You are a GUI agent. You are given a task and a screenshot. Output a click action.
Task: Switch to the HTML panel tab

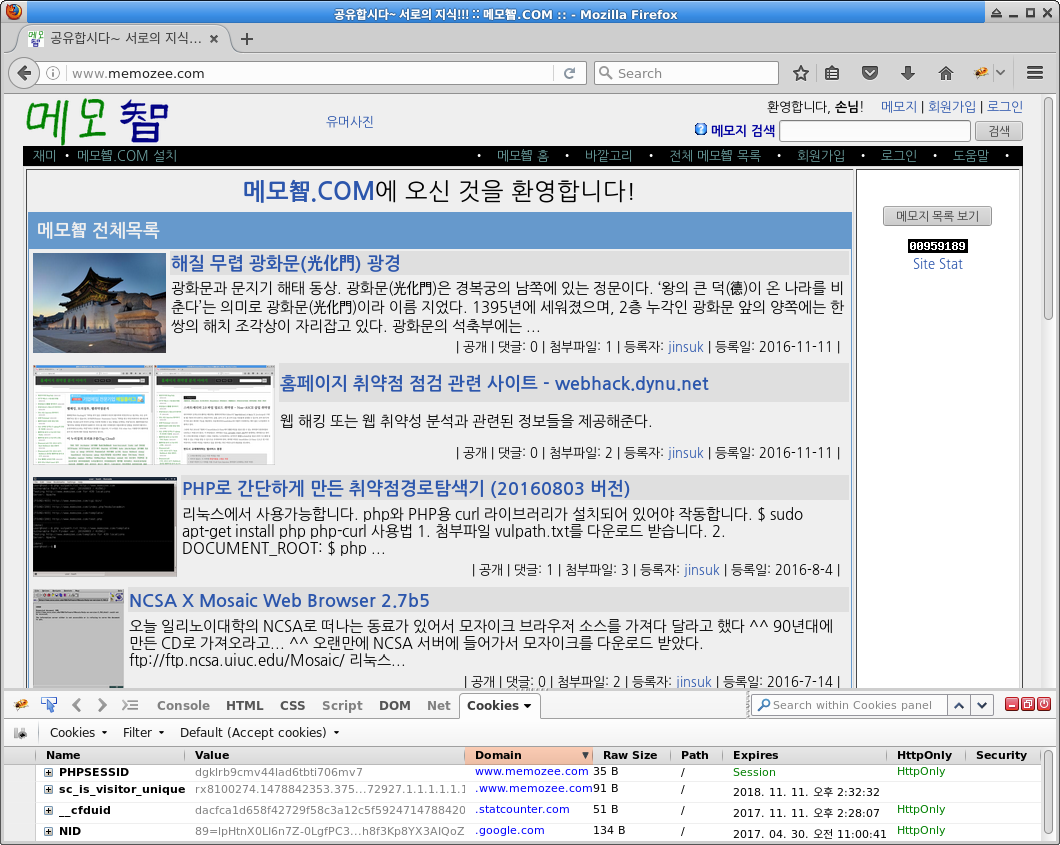click(x=245, y=705)
